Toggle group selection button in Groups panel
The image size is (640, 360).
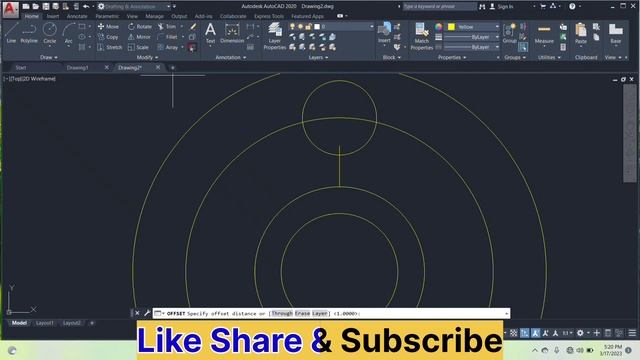click(523, 47)
